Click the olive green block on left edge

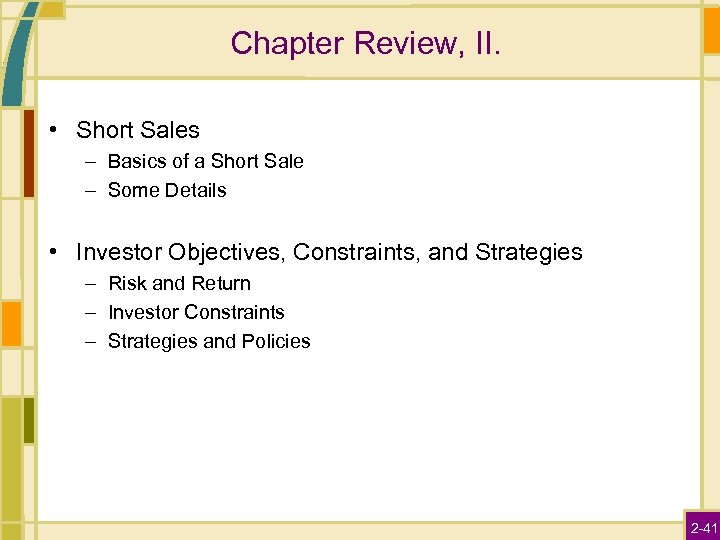click(29, 420)
